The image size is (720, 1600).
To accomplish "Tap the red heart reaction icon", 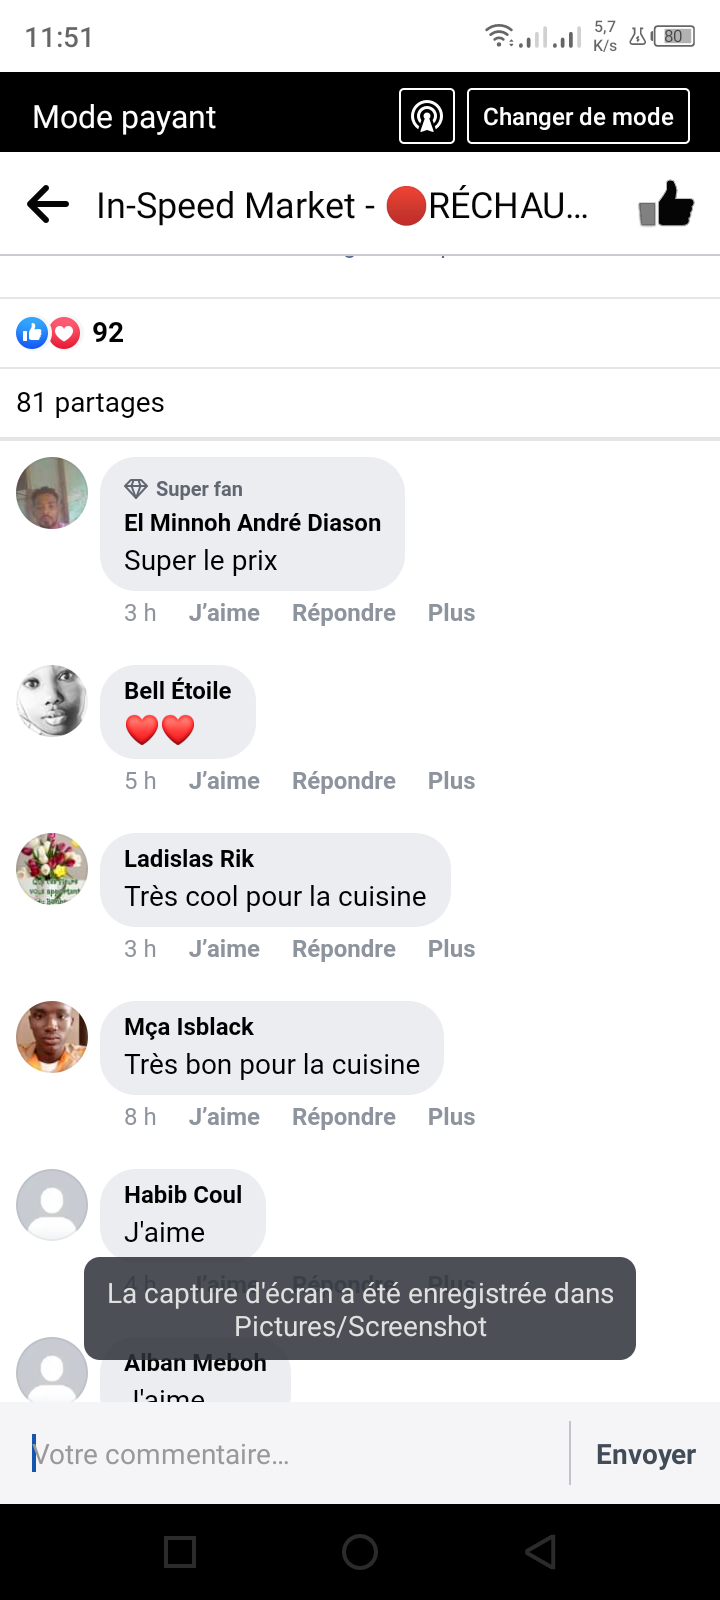I will click(65, 333).
